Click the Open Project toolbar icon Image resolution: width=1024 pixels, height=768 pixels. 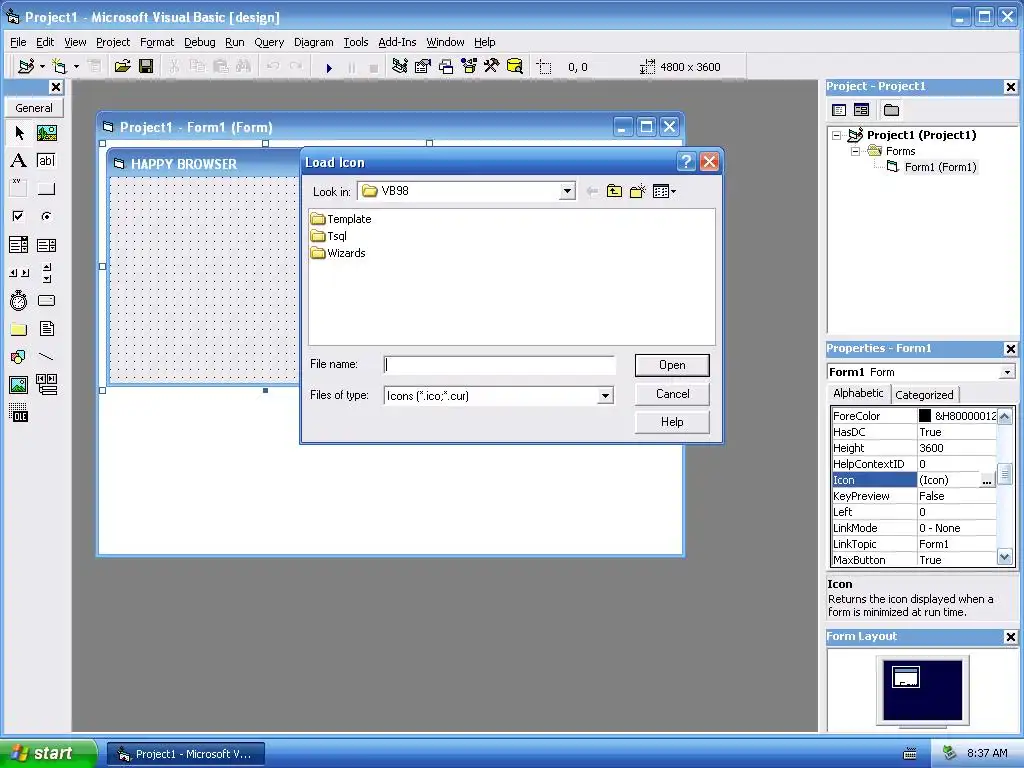click(122, 66)
